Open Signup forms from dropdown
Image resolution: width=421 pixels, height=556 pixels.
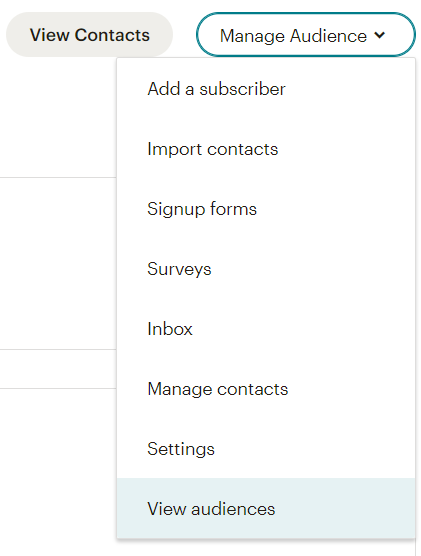pyautogui.click(x=266, y=209)
